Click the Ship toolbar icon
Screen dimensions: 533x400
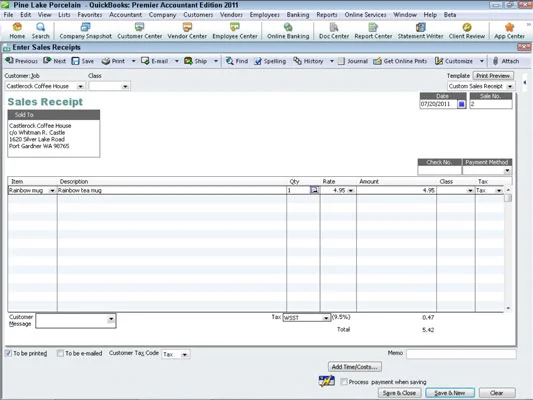[195, 61]
